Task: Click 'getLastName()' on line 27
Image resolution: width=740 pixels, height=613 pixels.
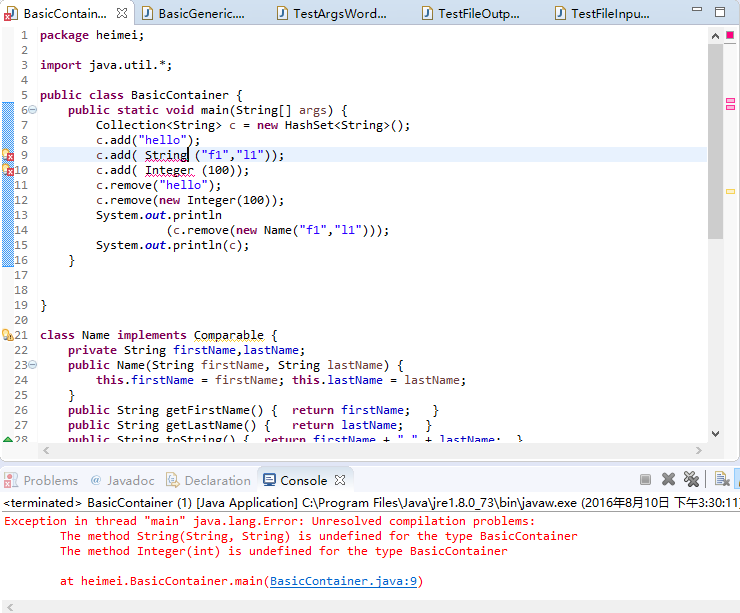Action: (211, 425)
